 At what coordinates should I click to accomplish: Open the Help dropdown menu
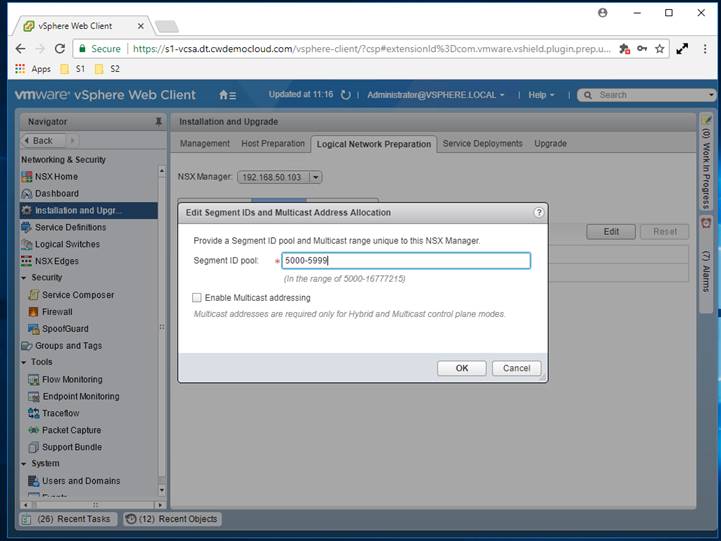541,95
